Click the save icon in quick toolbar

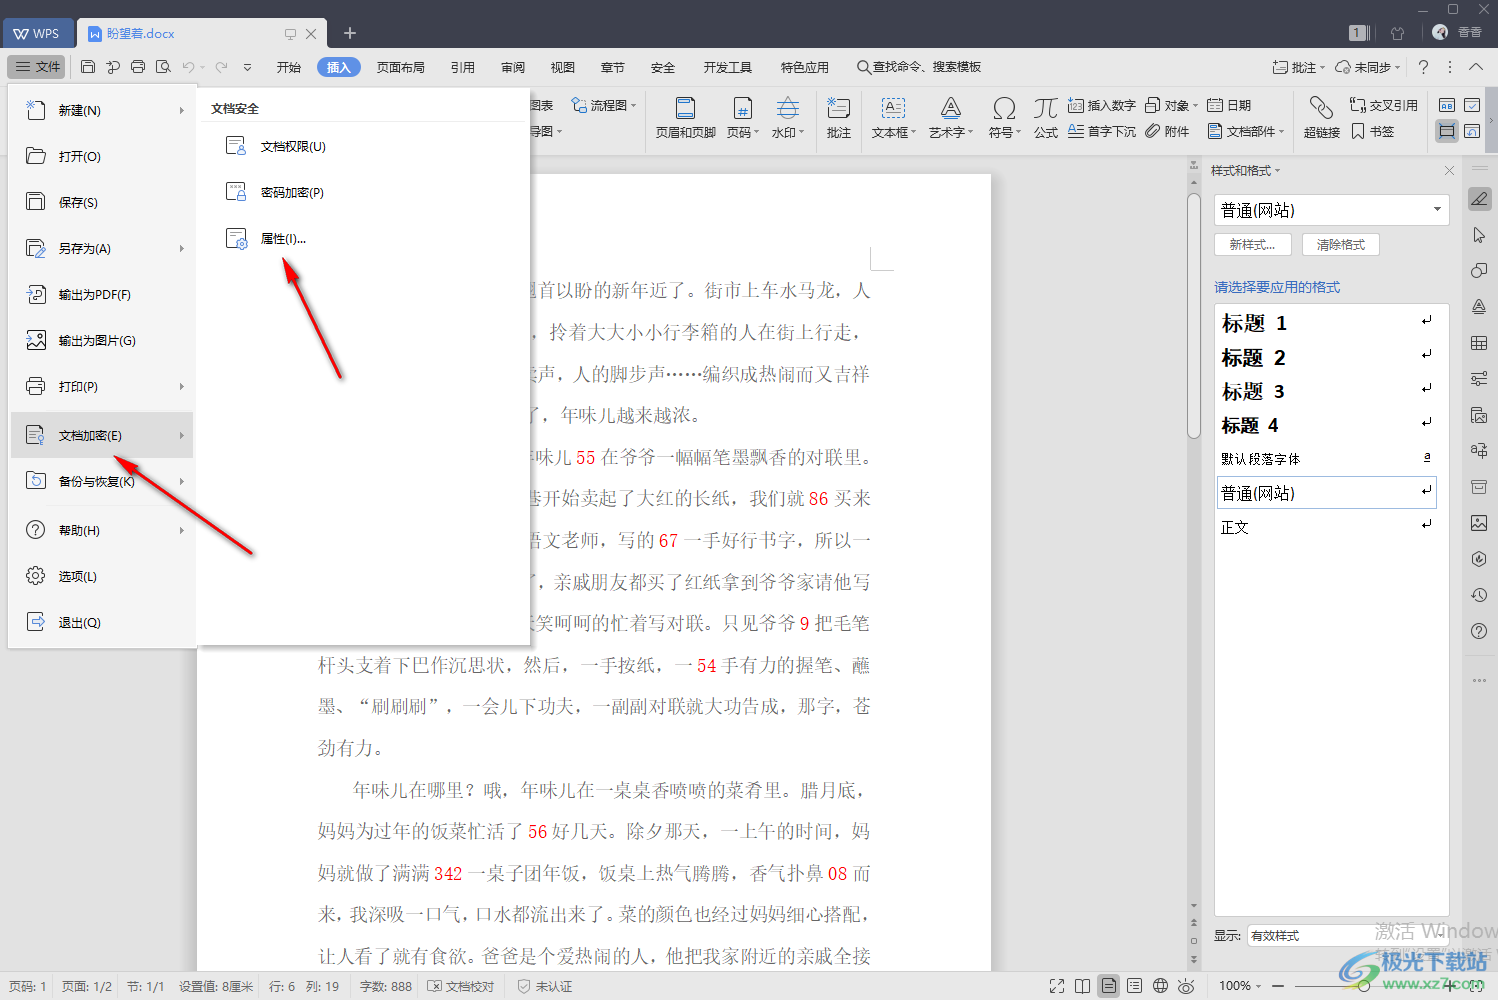88,67
